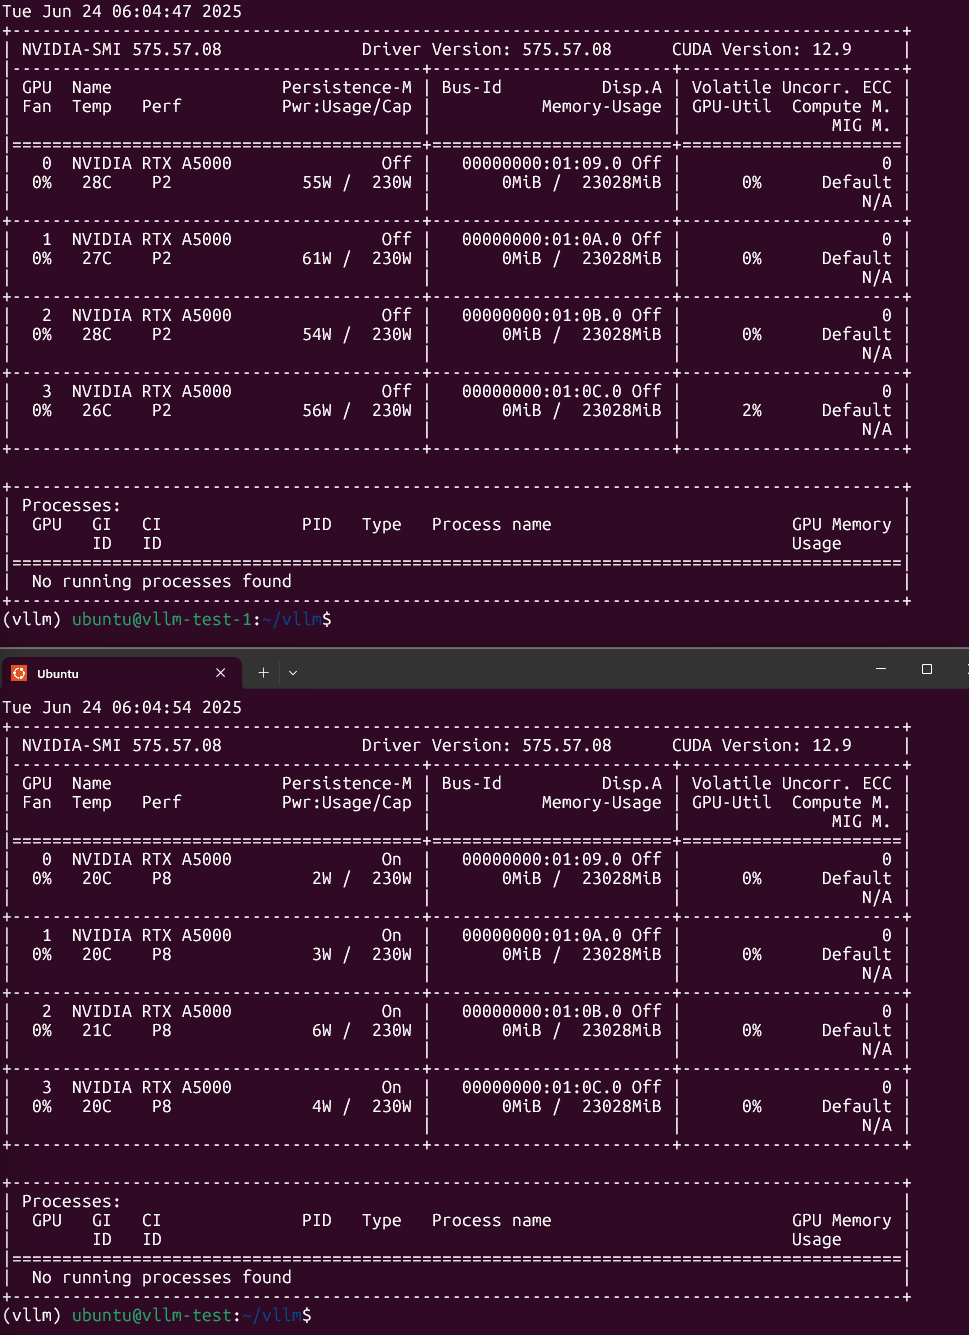
Task: Click the '56W' power usage value
Action: (317, 410)
